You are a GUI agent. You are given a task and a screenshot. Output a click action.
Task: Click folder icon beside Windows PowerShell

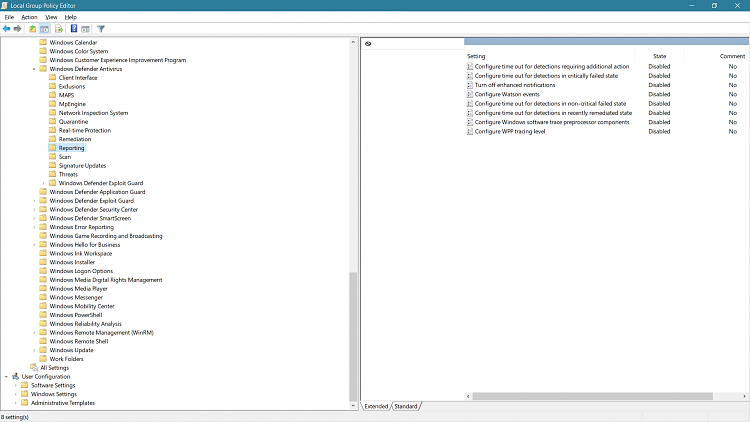43,315
